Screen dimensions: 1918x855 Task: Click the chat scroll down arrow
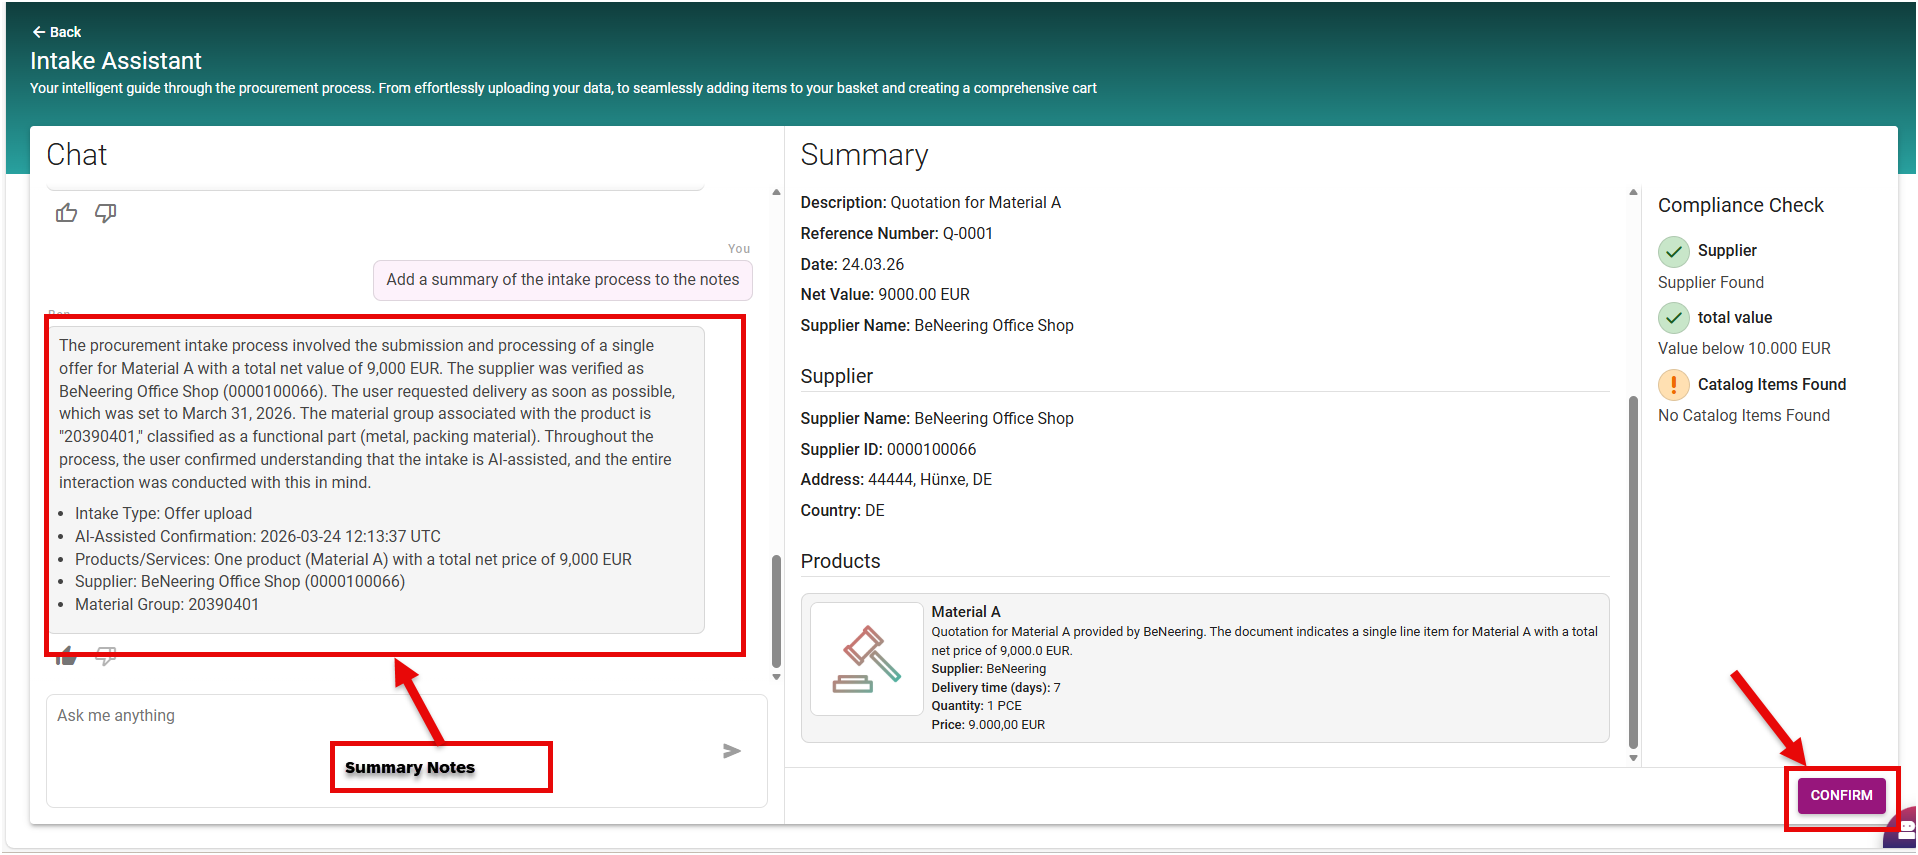776,677
